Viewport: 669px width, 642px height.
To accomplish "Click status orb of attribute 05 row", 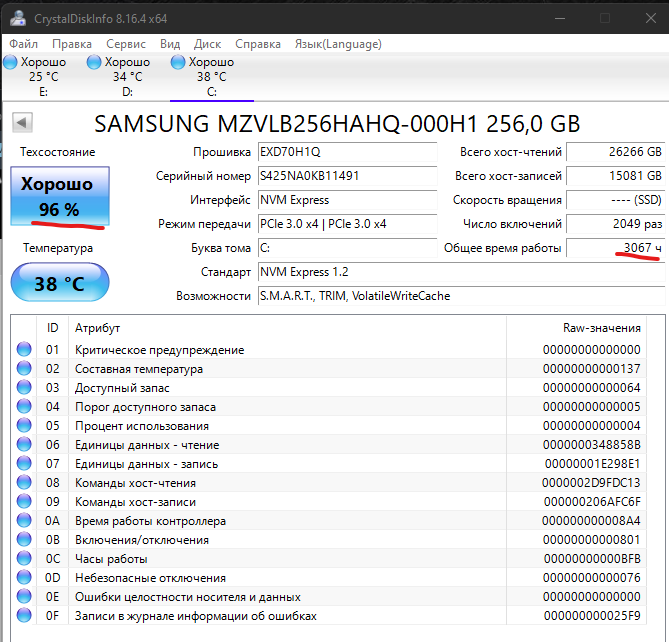I will click(x=24, y=425).
